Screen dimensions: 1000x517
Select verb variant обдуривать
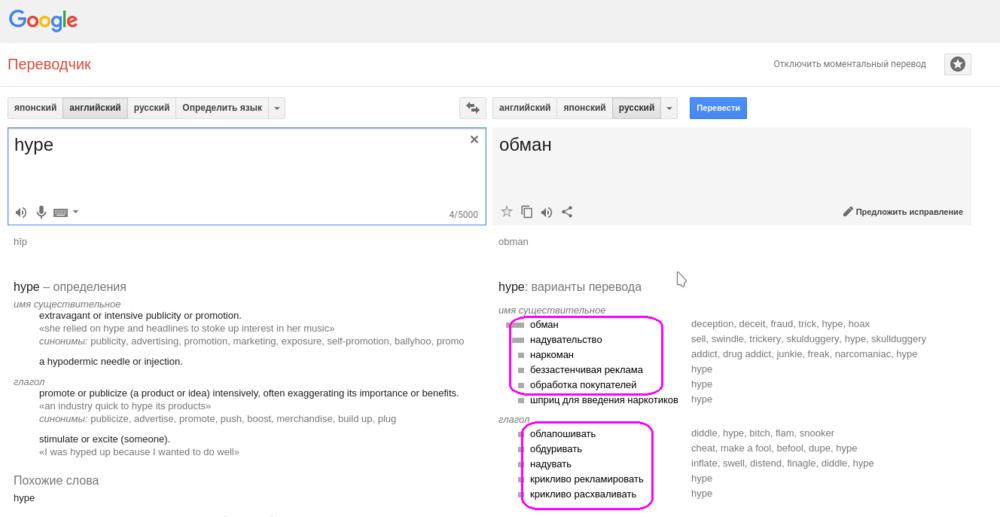556,449
